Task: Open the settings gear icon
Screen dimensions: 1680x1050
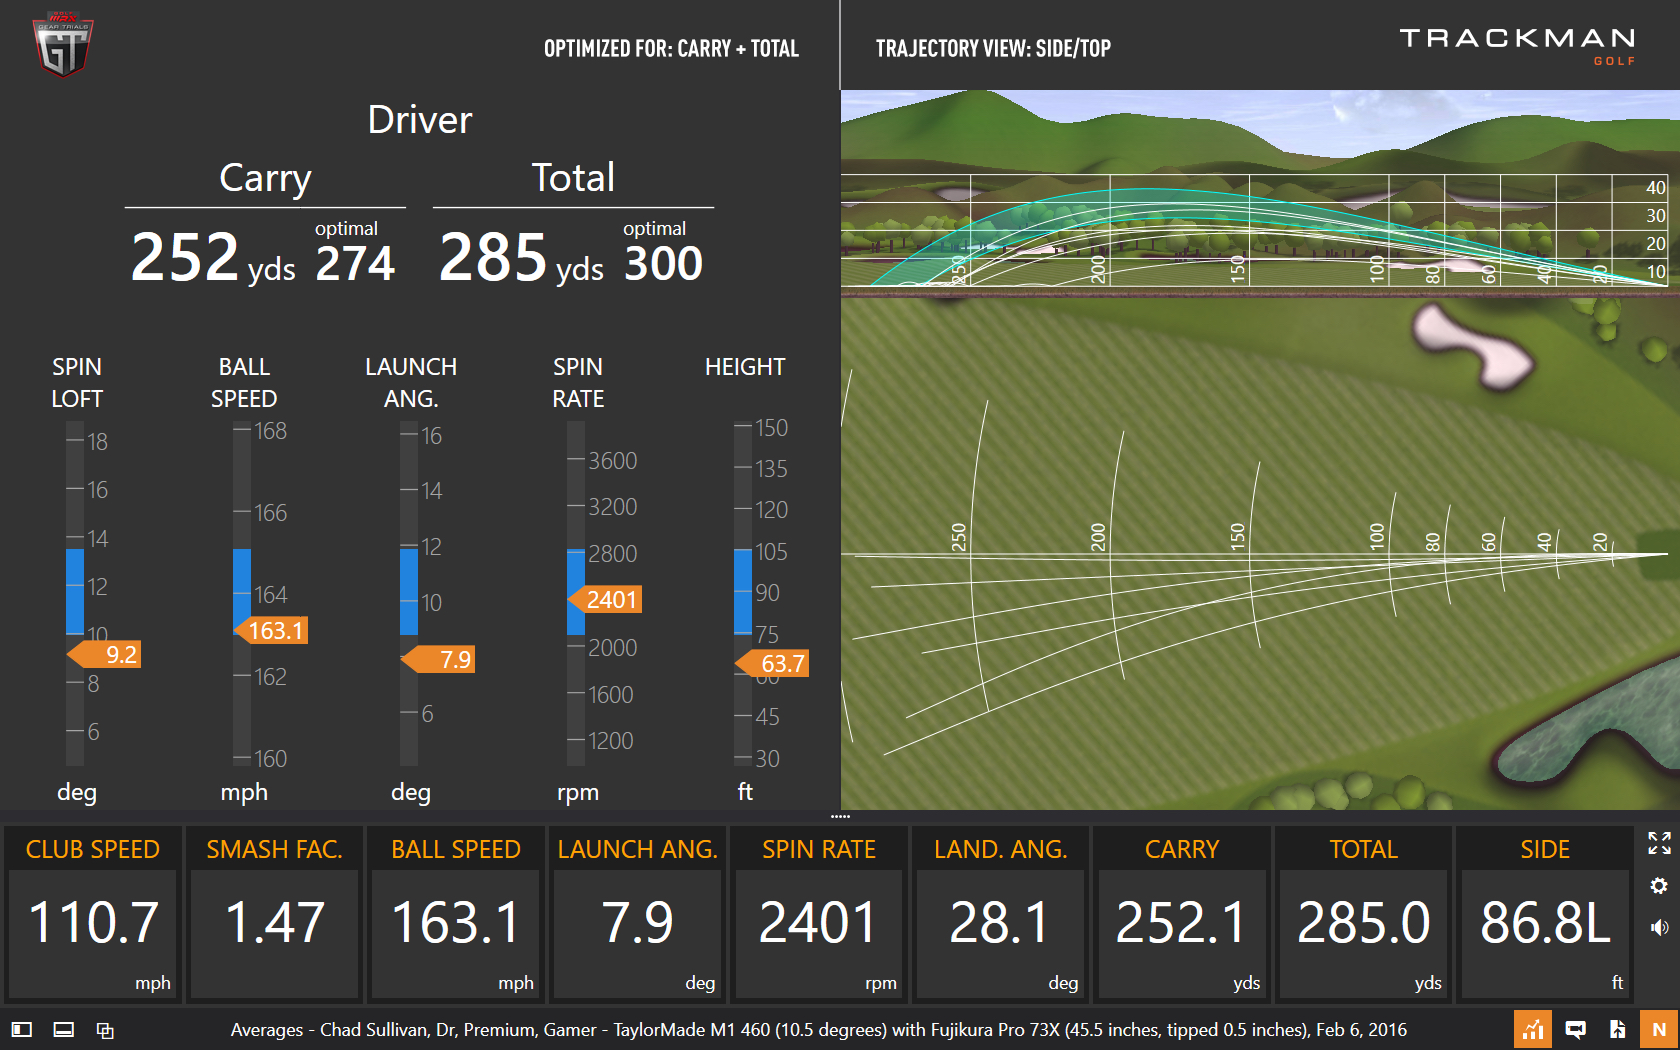Action: pyautogui.click(x=1659, y=886)
